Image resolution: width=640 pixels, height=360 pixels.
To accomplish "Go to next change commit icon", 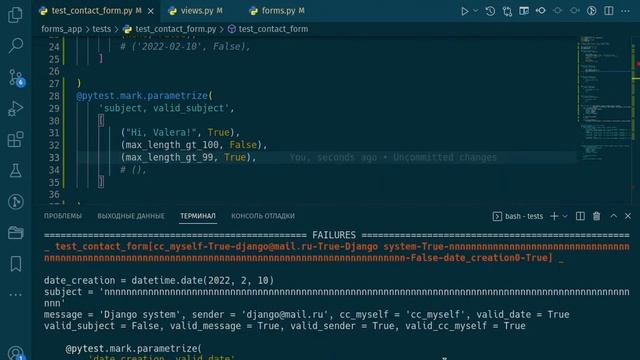I will pos(575,11).
